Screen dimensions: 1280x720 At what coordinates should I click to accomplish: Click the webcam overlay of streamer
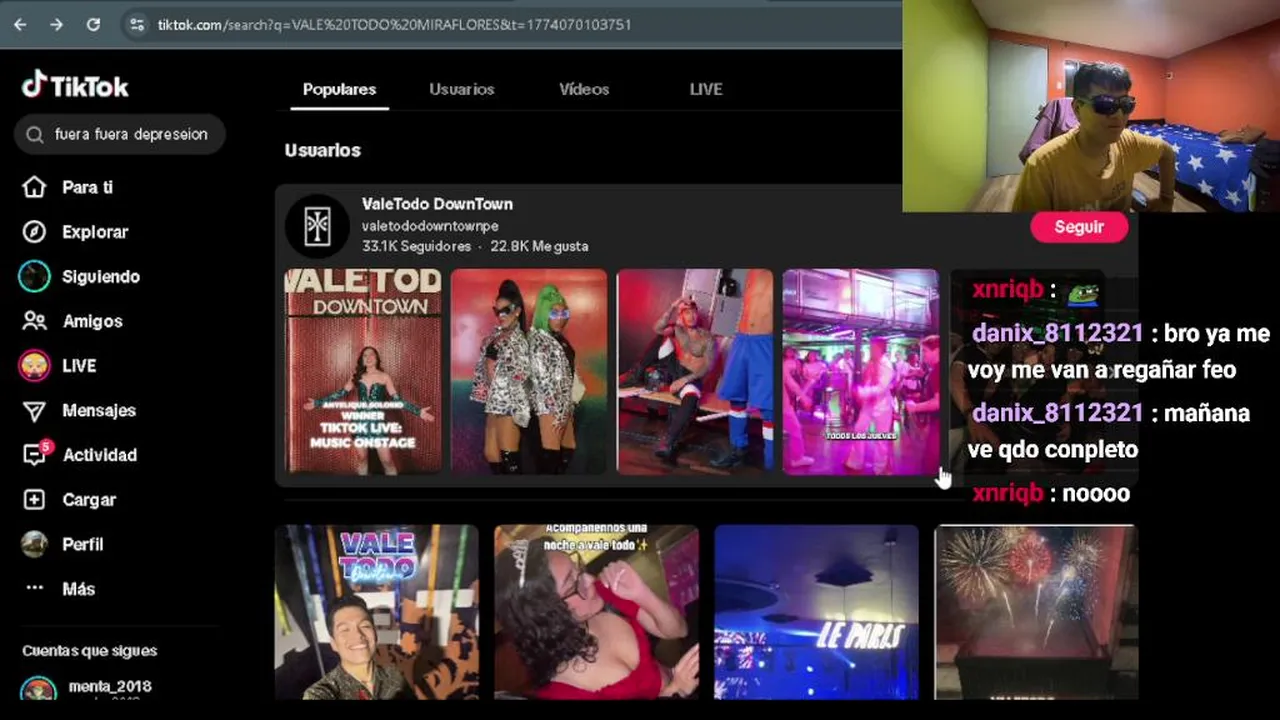(1091, 106)
